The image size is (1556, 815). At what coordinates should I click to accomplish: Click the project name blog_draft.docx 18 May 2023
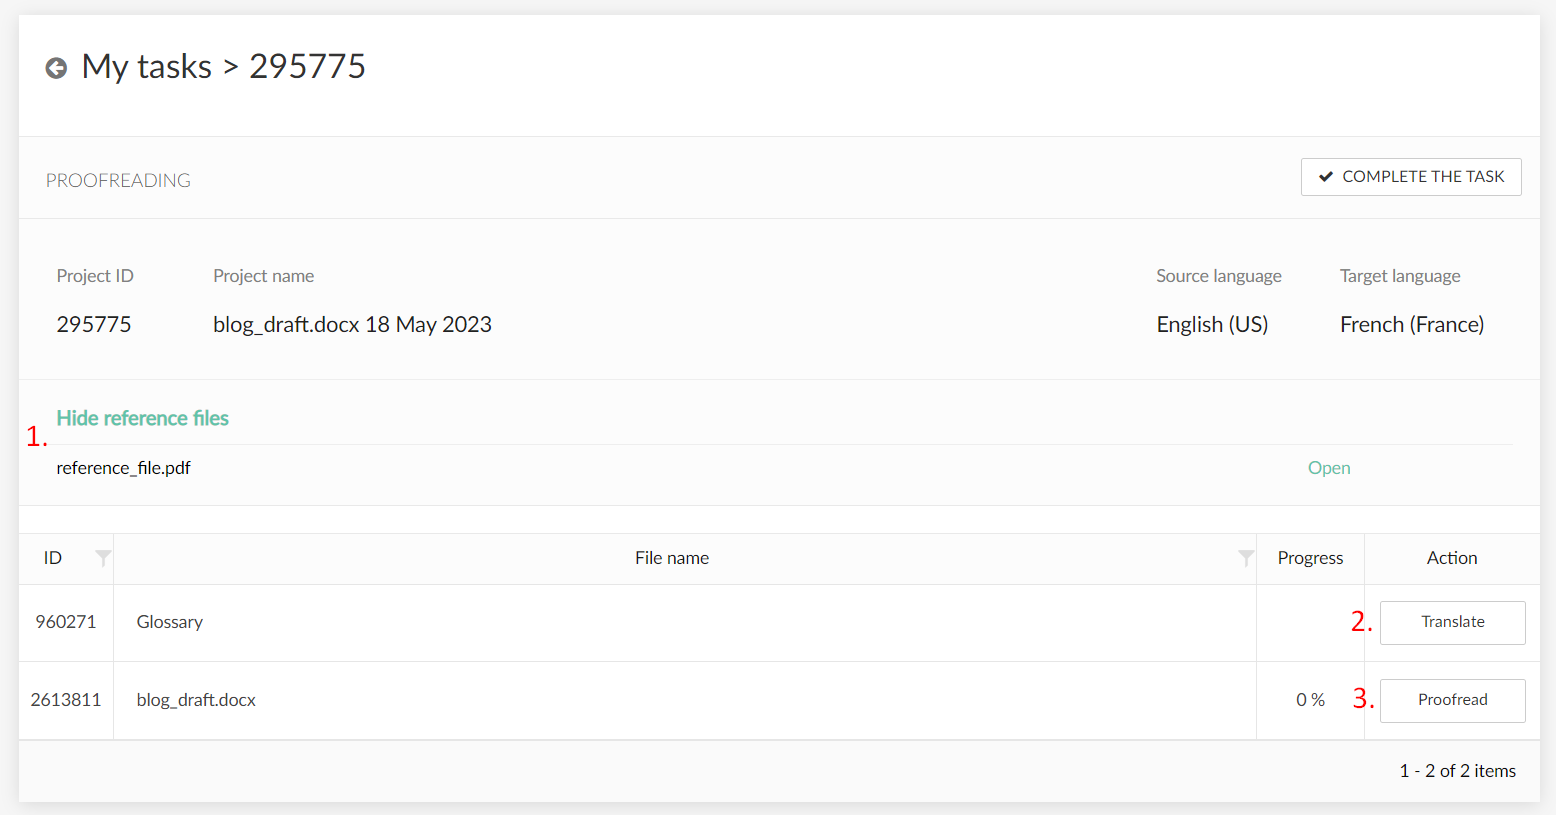pos(352,325)
